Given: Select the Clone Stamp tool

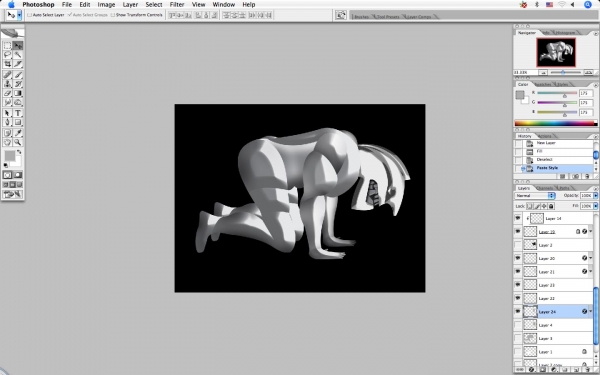Looking at the screenshot, I should pyautogui.click(x=7, y=84).
